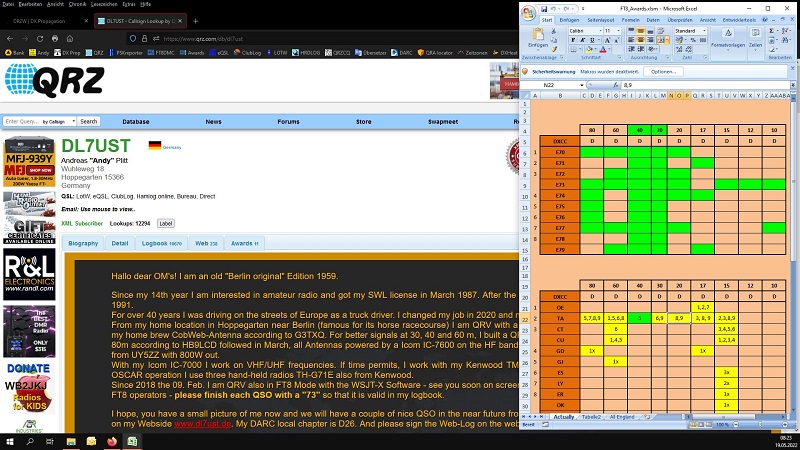Open the Seitenlayout ribbon tab

click(x=601, y=20)
